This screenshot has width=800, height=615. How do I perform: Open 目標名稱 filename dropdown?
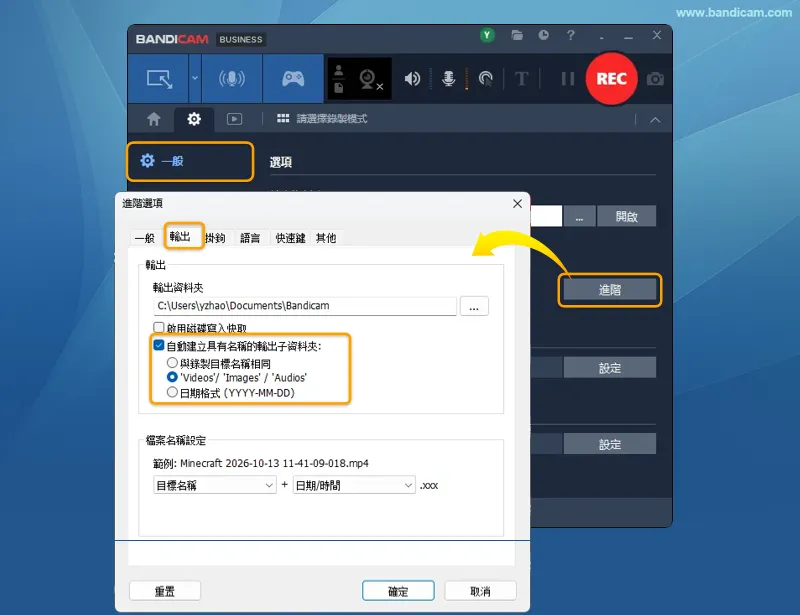(x=214, y=485)
